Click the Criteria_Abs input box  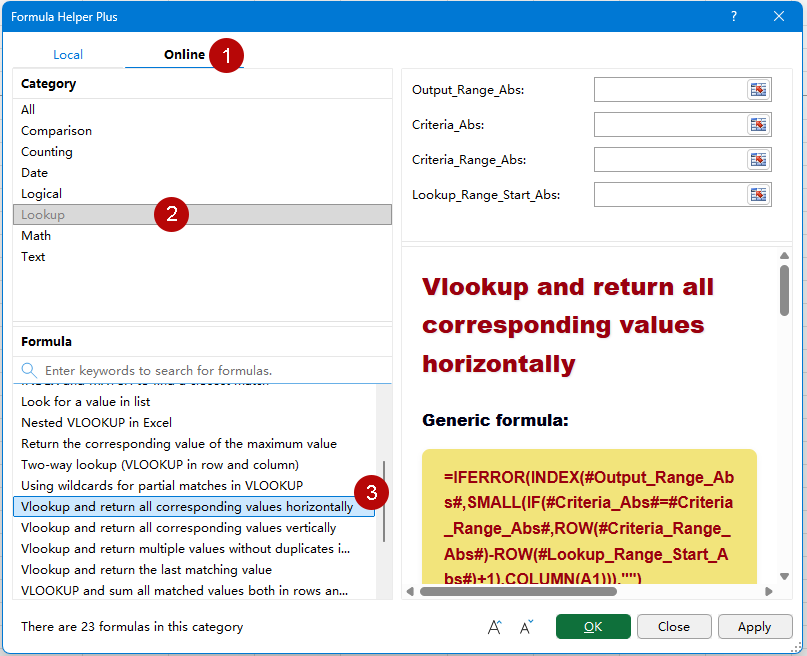pos(670,125)
